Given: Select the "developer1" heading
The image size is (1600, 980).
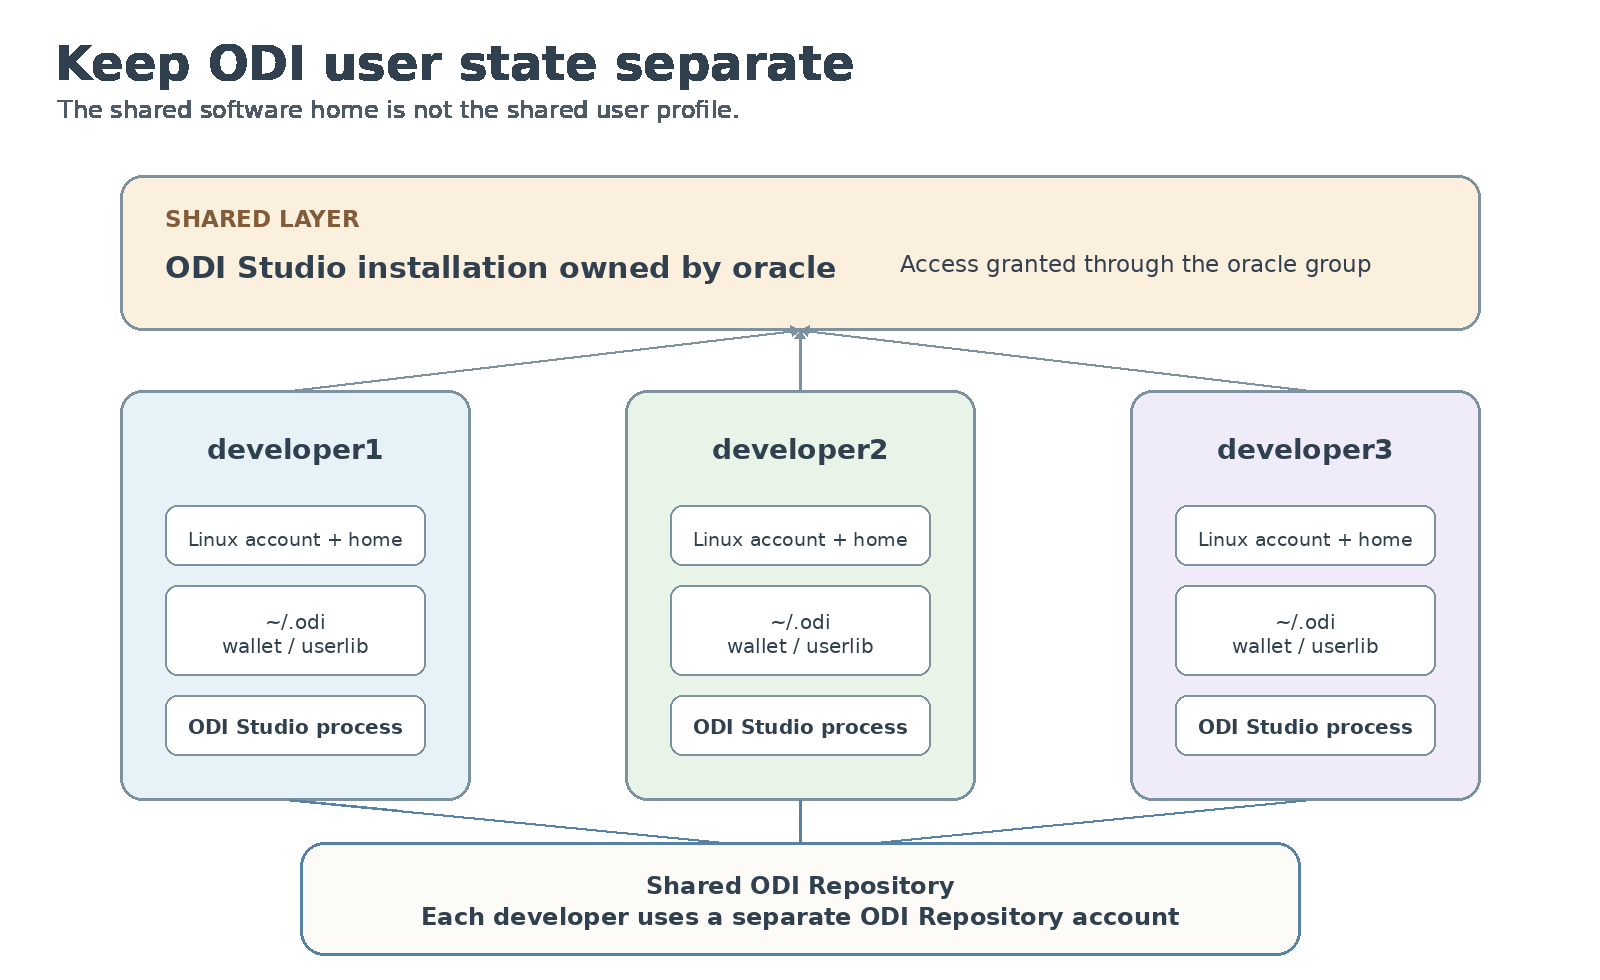Looking at the screenshot, I should [295, 450].
